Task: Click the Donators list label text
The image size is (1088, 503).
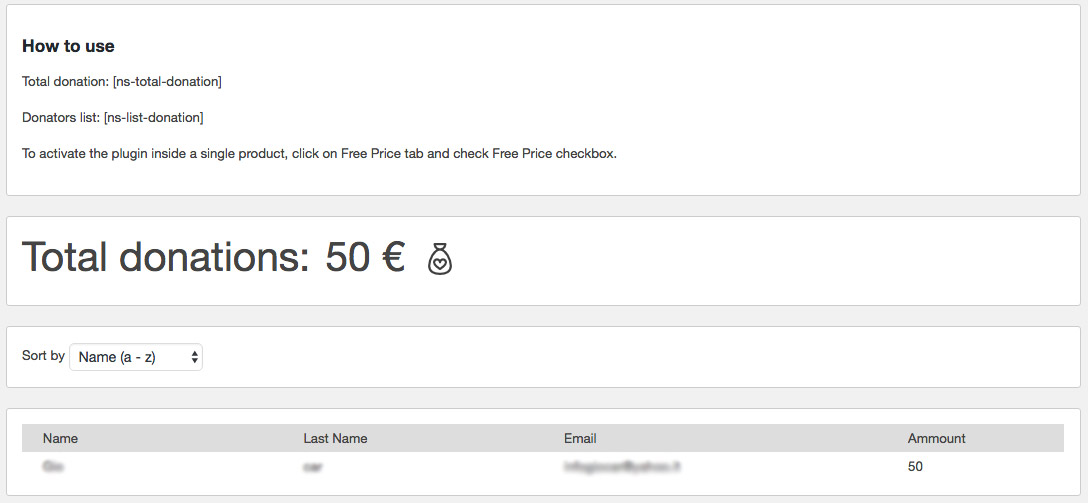Action: (61, 118)
